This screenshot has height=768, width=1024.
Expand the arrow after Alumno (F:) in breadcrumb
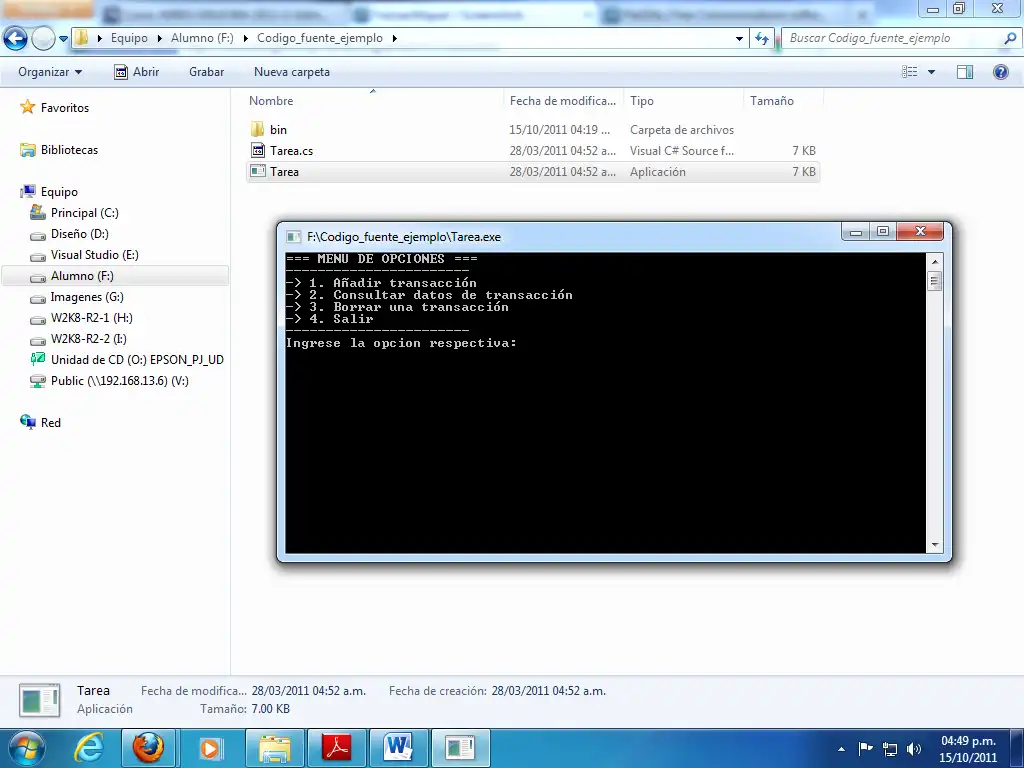246,38
